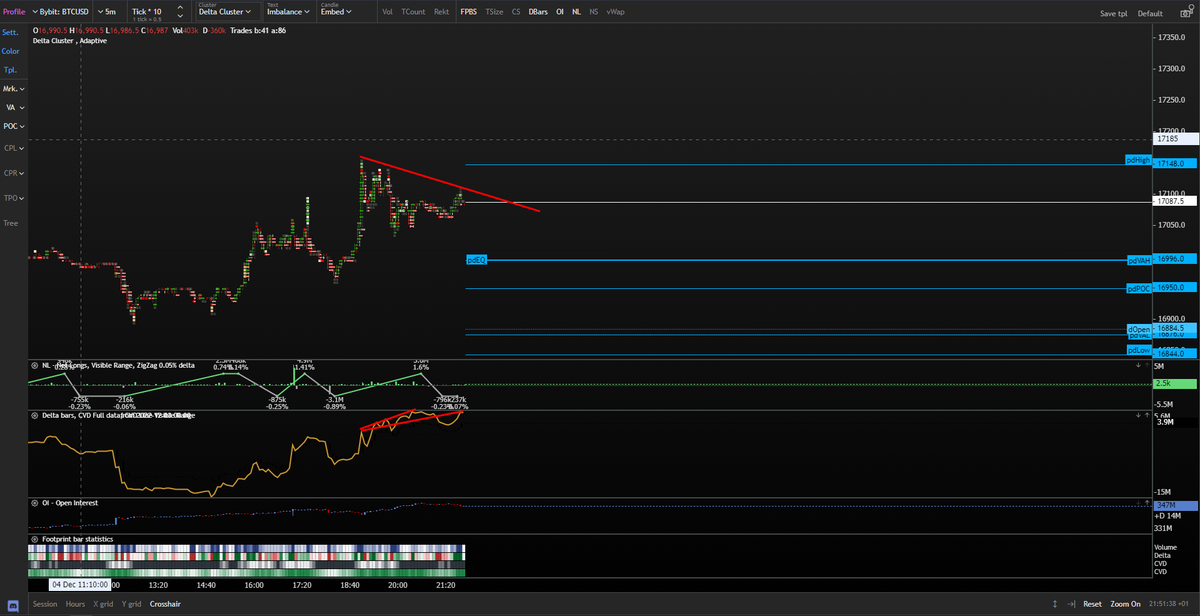Click the Default template button

[1150, 14]
